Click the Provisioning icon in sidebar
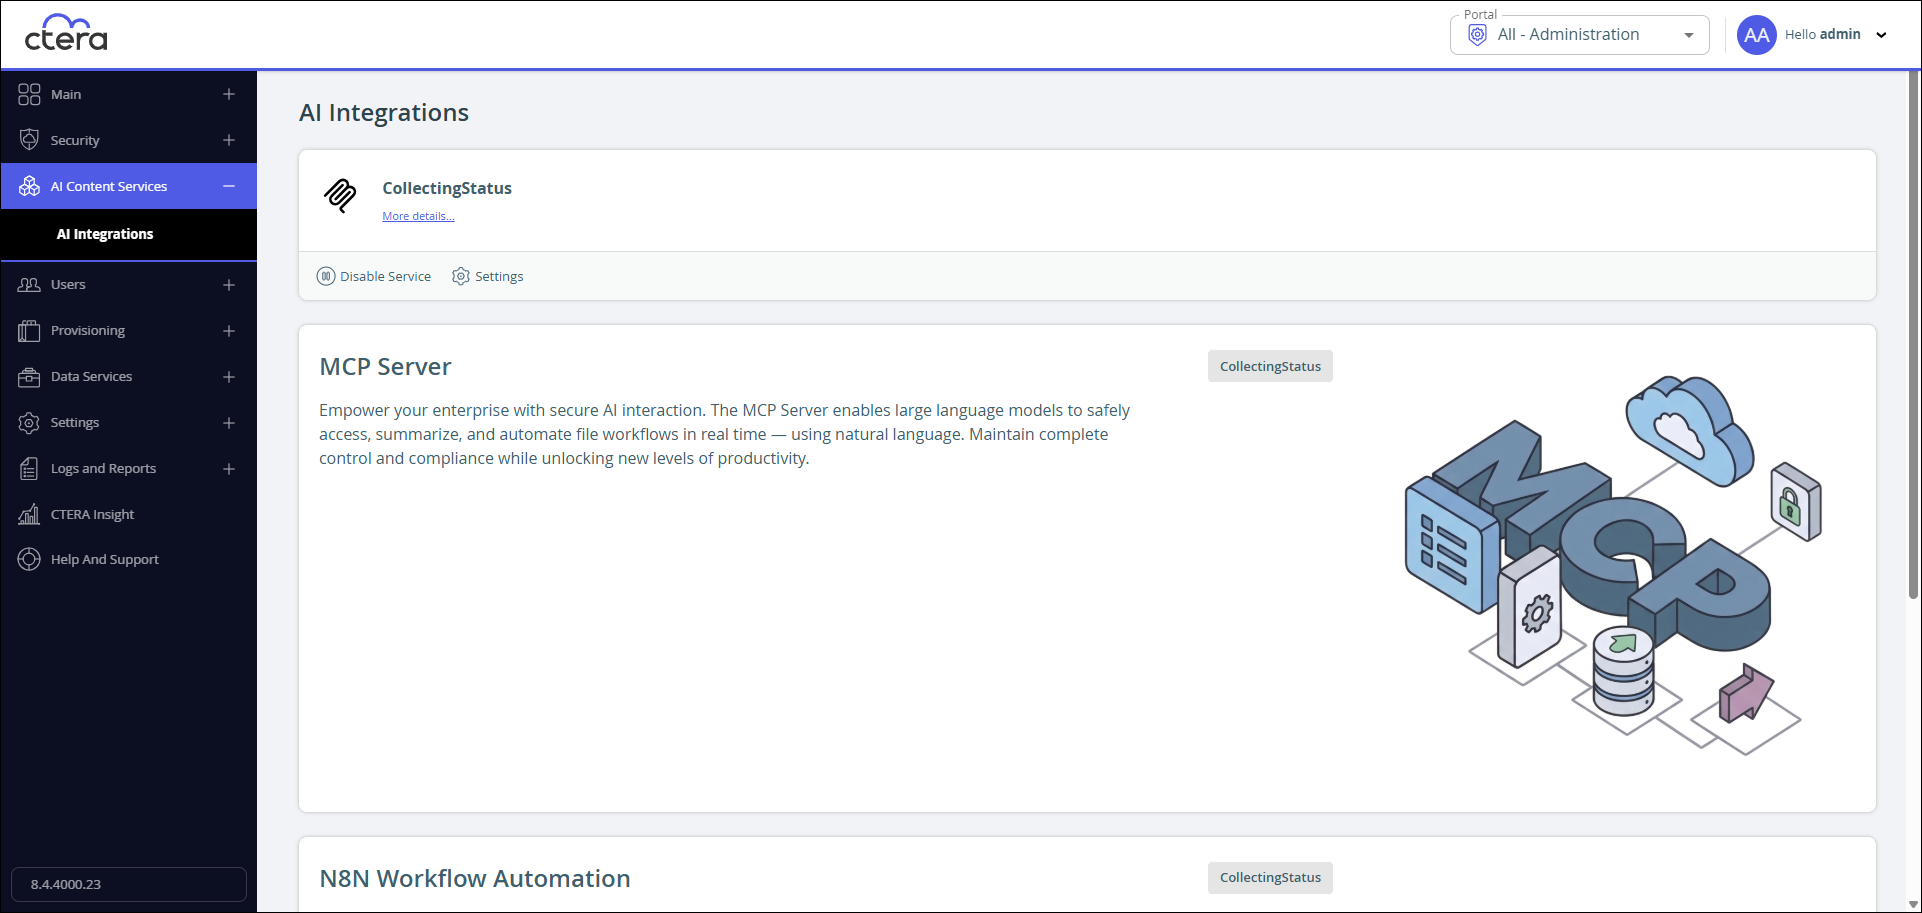The image size is (1922, 913). pyautogui.click(x=29, y=331)
